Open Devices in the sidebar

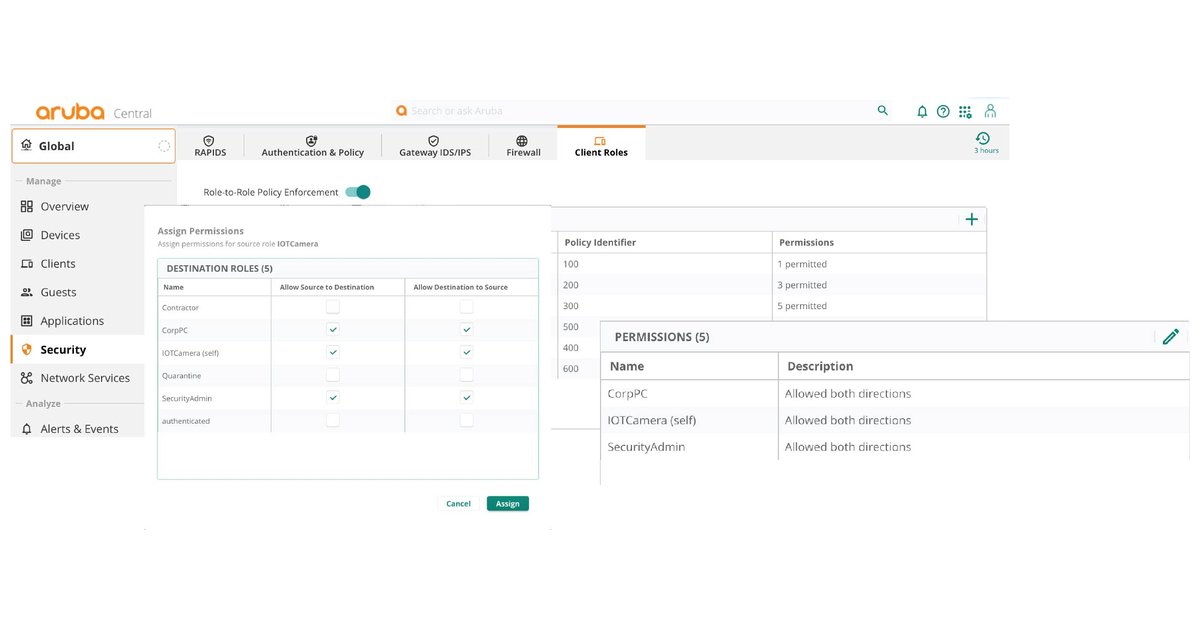coord(60,235)
